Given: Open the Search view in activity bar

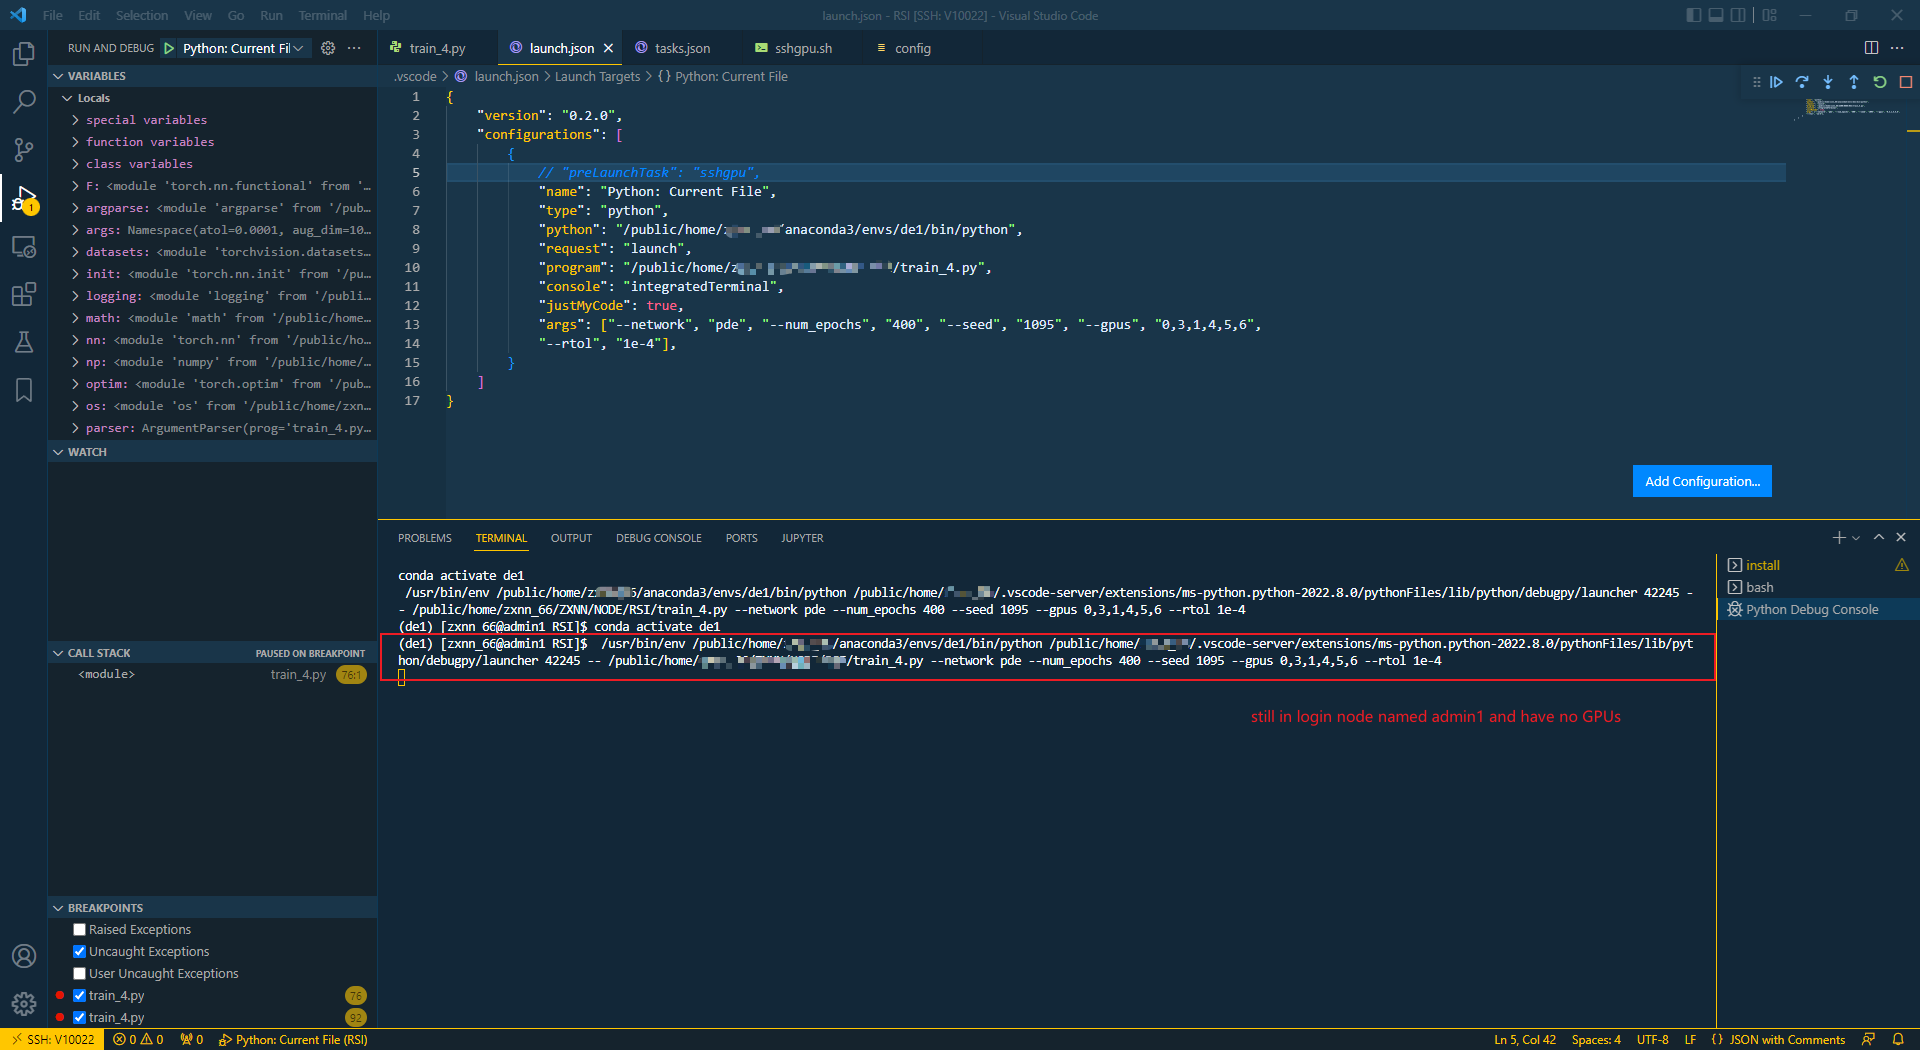Looking at the screenshot, I should click(x=24, y=101).
